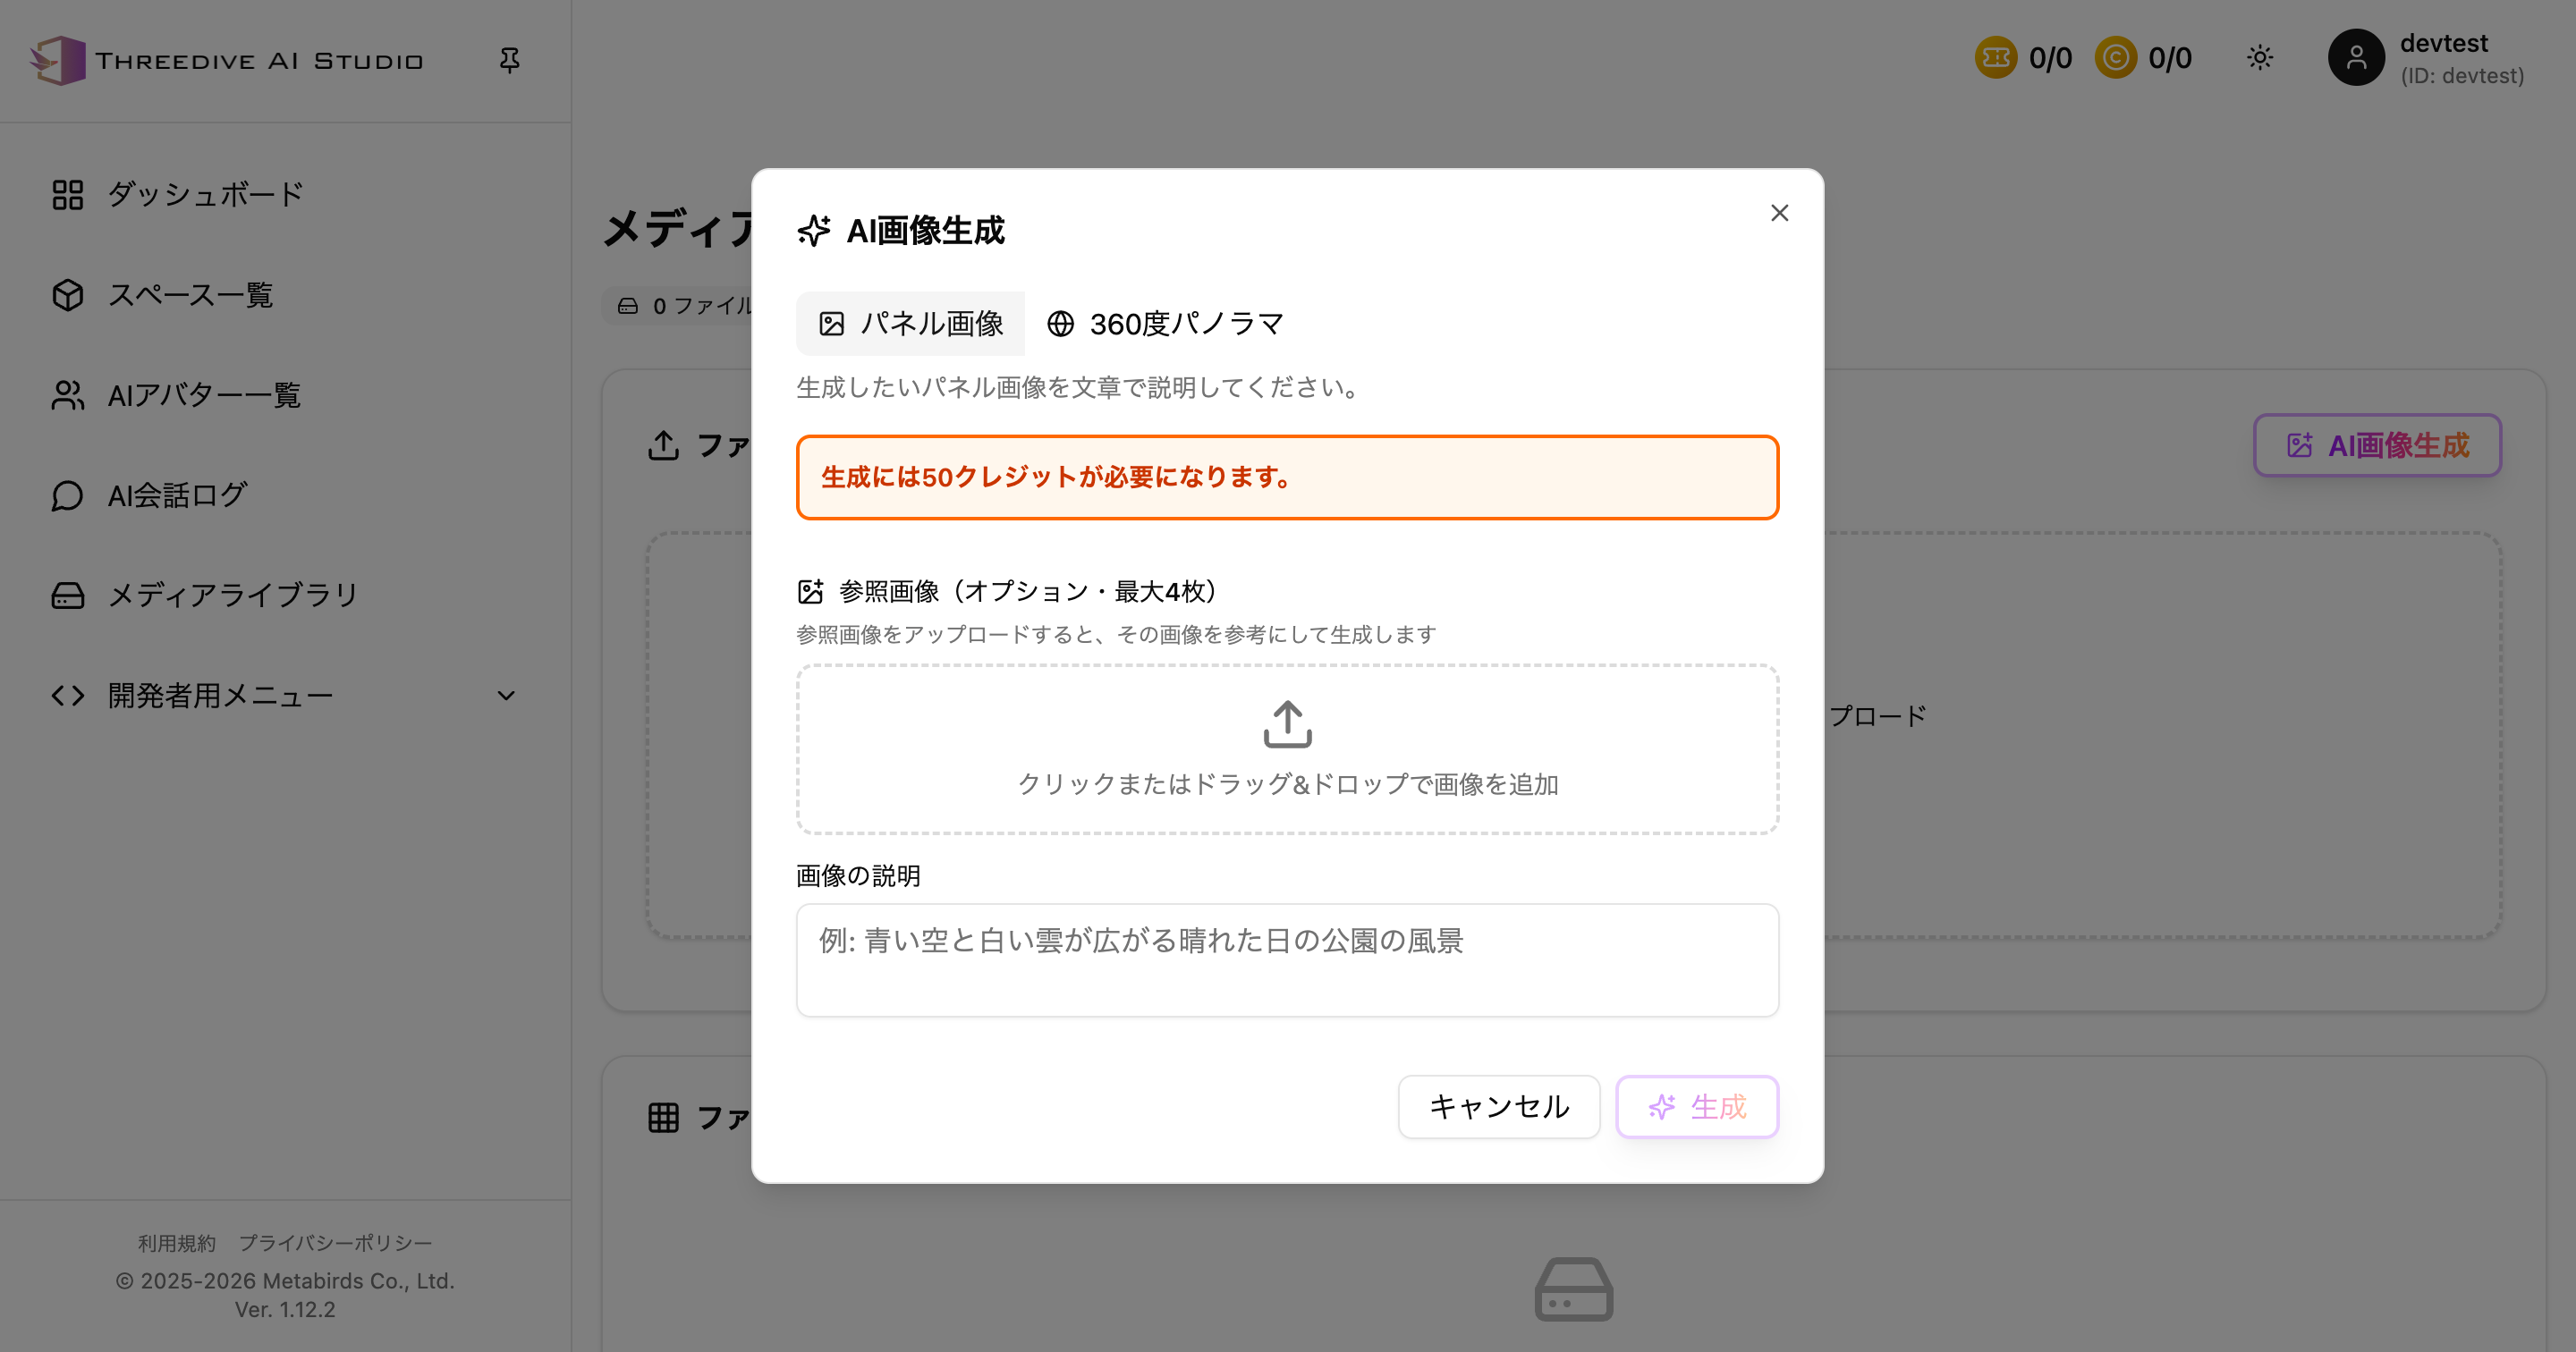The height and width of the screenshot is (1352, 2576).
Task: Switch to 360度パノラマ tab
Action: click(1165, 324)
